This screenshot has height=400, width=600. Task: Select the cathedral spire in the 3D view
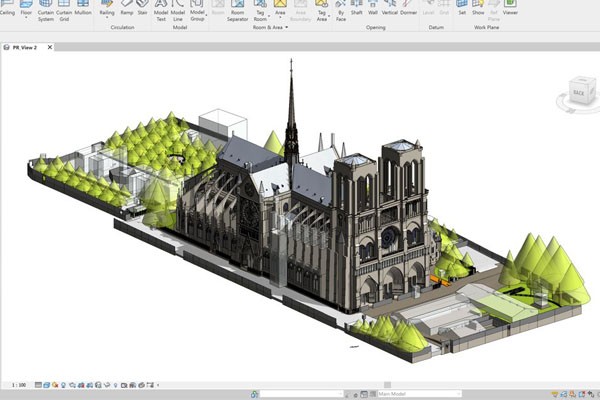(x=291, y=115)
